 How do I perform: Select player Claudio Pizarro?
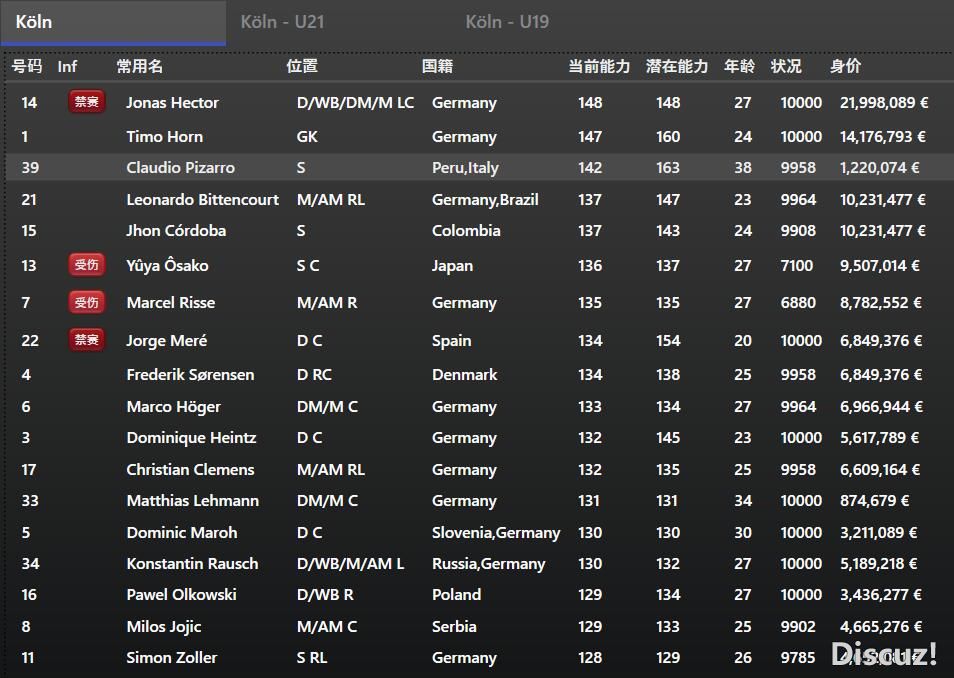tap(180, 168)
